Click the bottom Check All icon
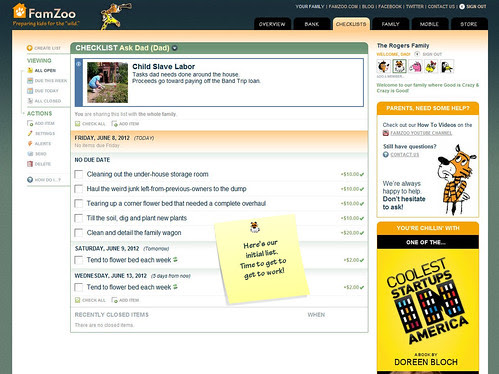This screenshot has width=499, height=374. click(78, 300)
